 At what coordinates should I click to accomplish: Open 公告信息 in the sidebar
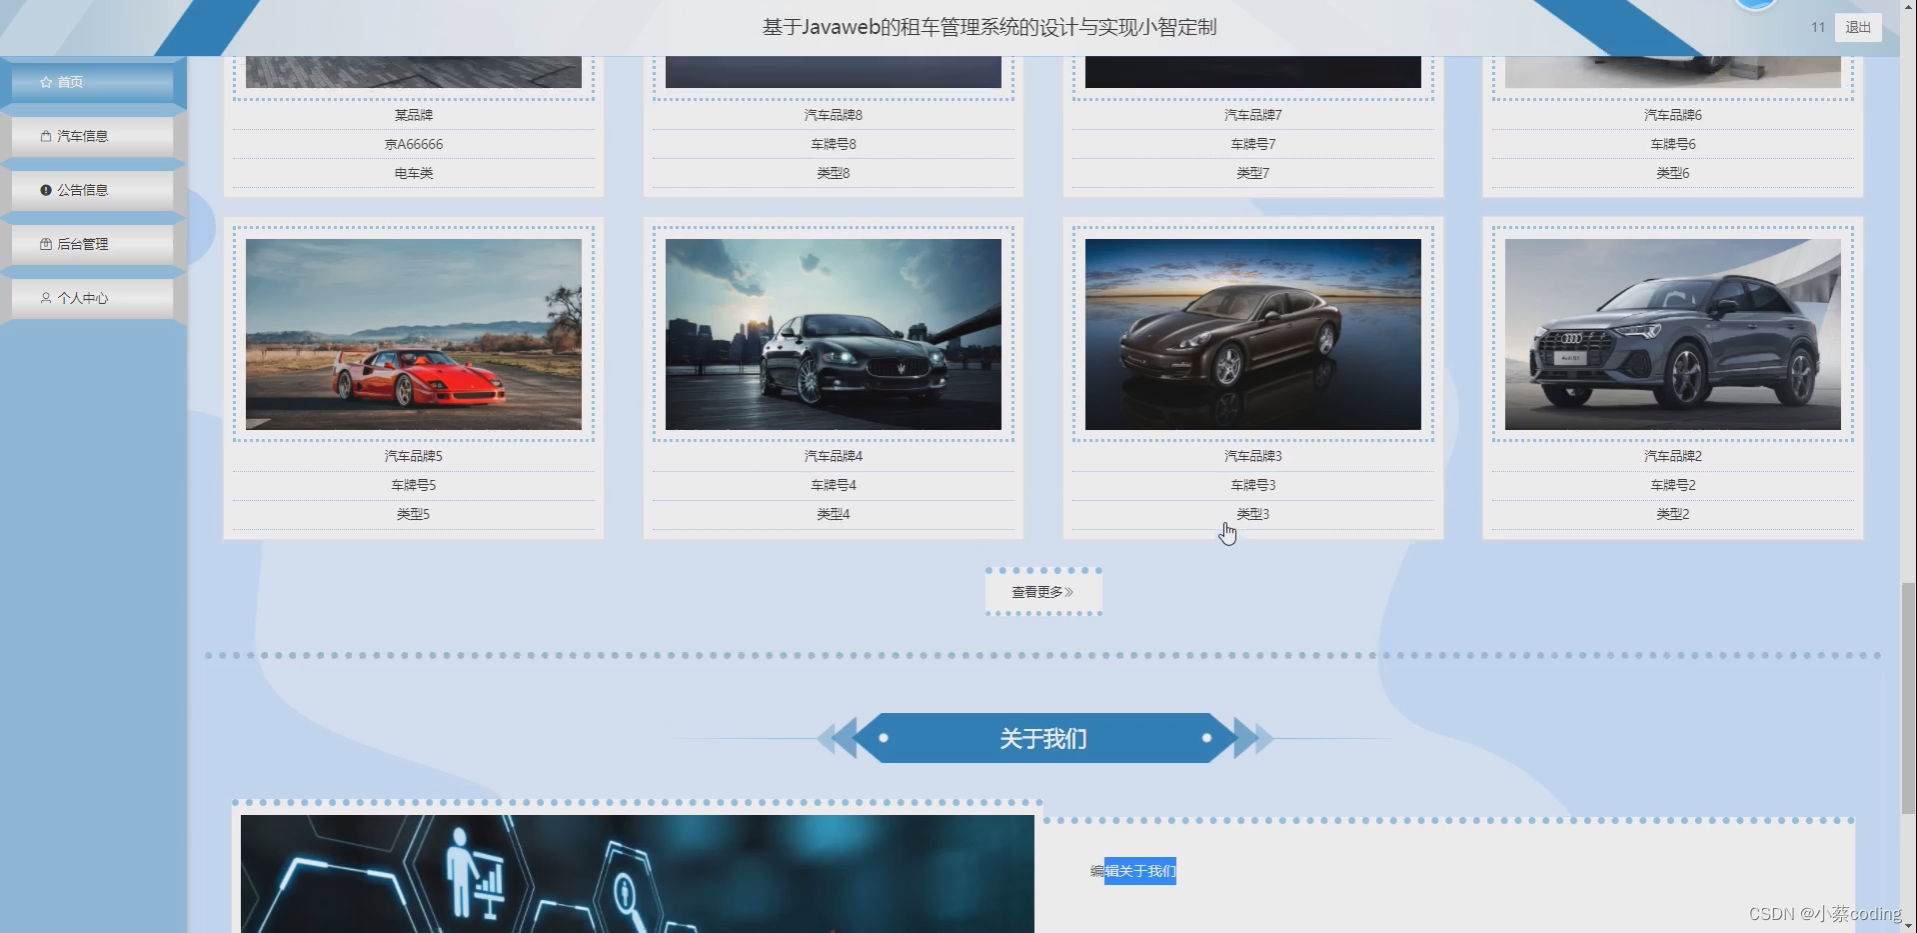pos(92,190)
